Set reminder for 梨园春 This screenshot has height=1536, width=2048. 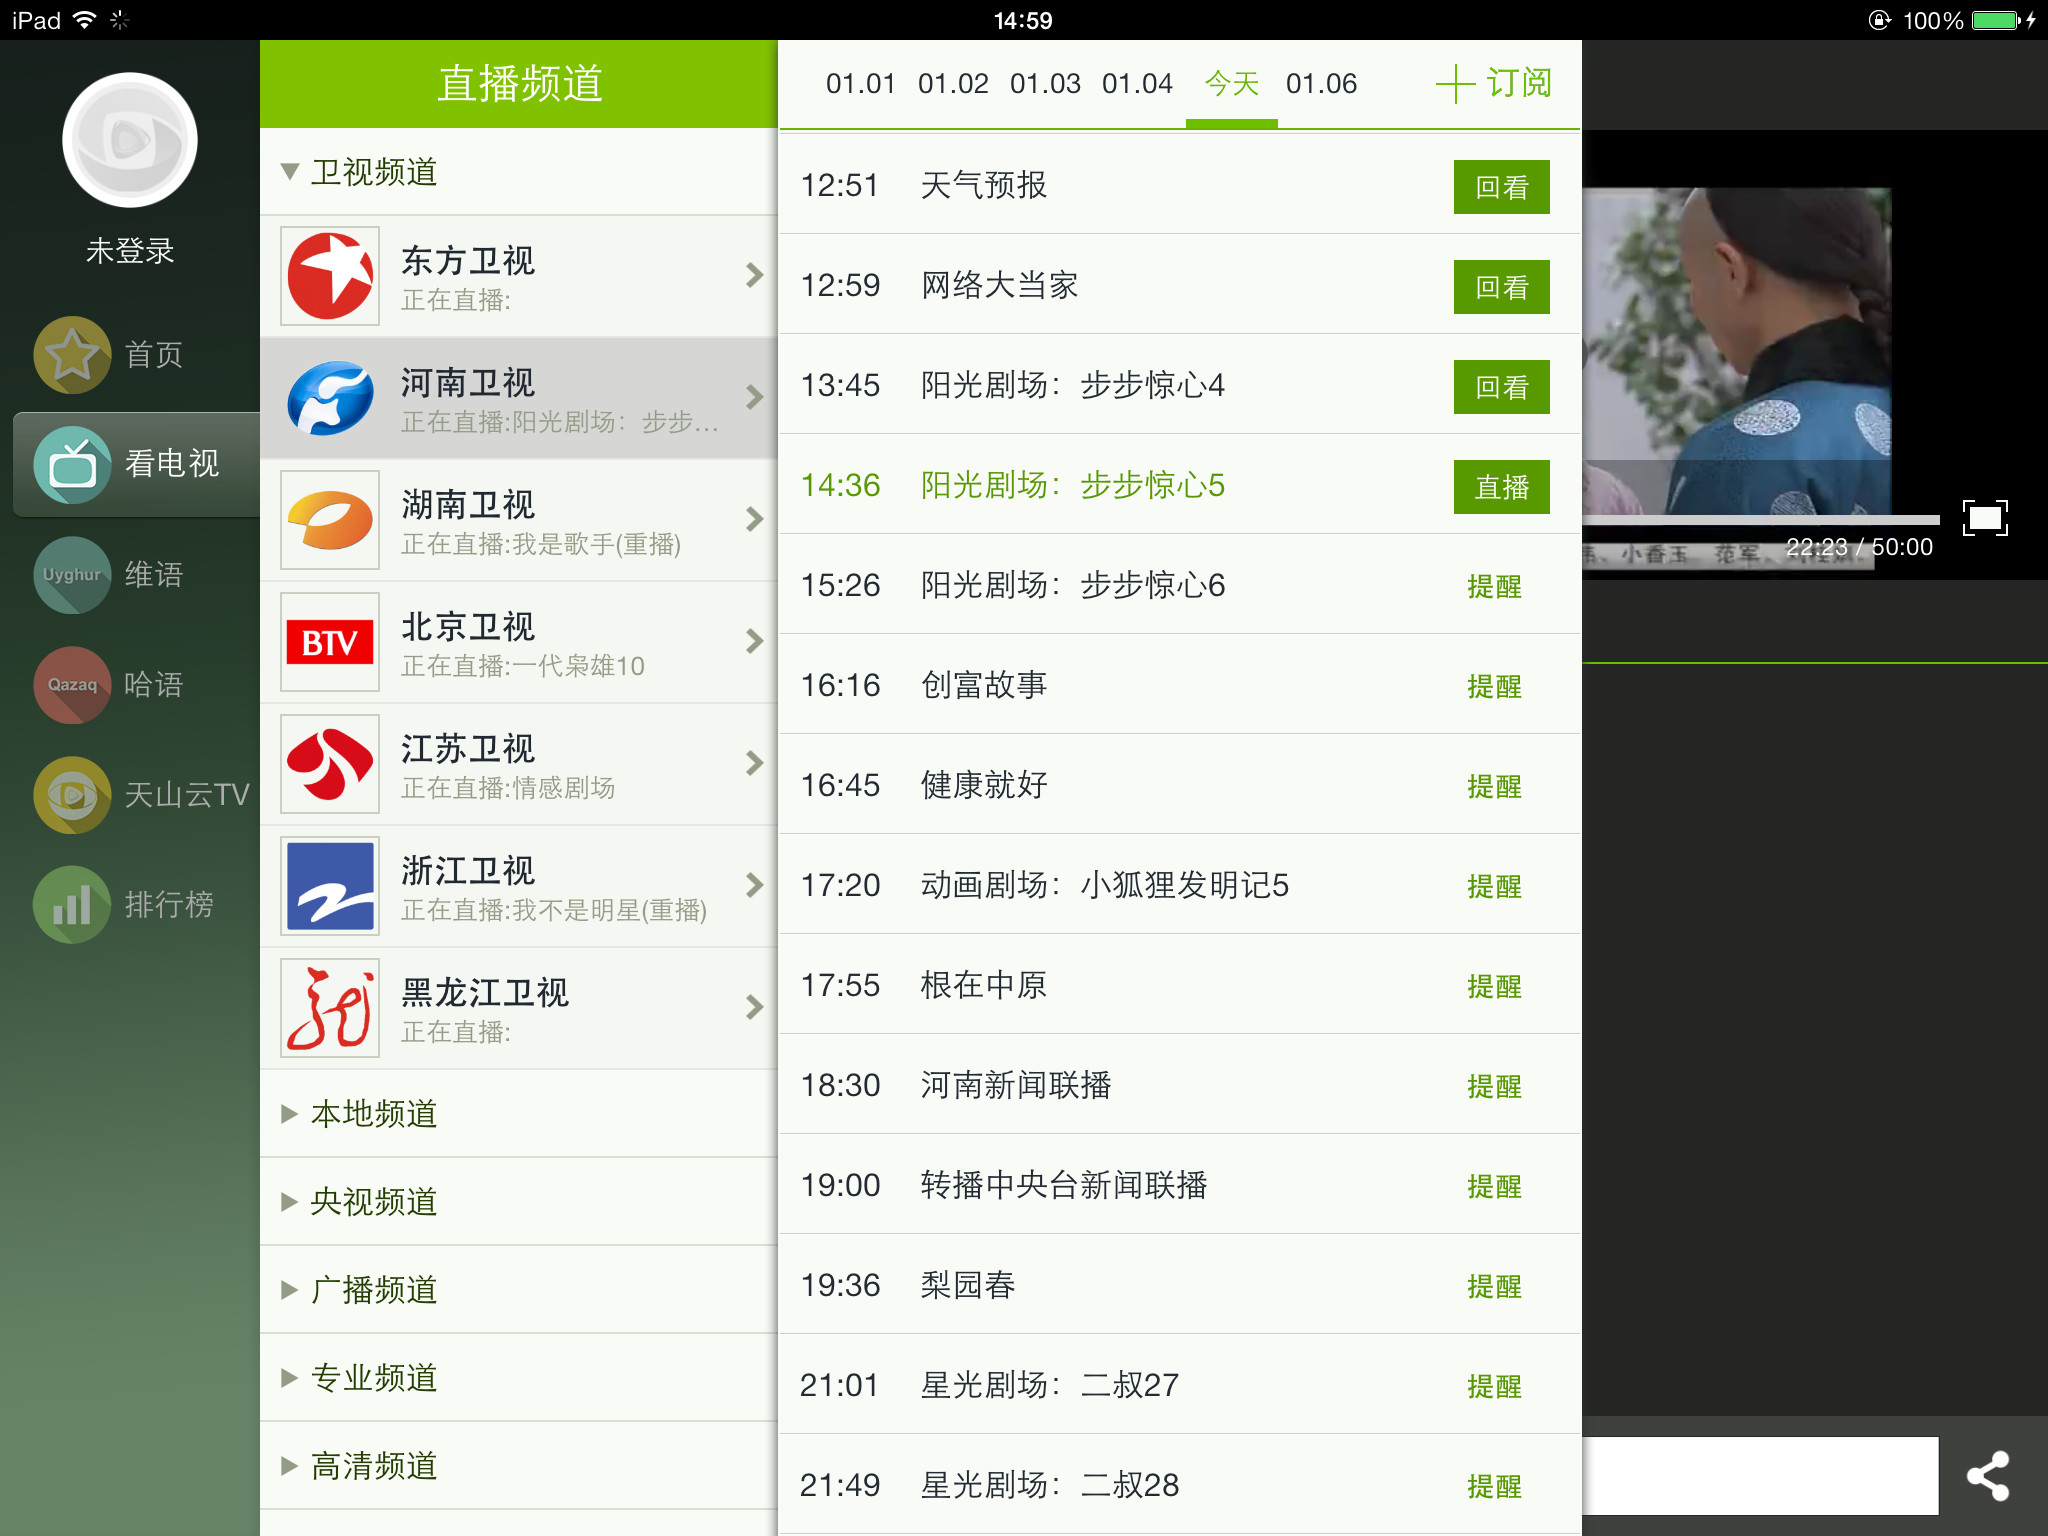pyautogui.click(x=1495, y=1287)
